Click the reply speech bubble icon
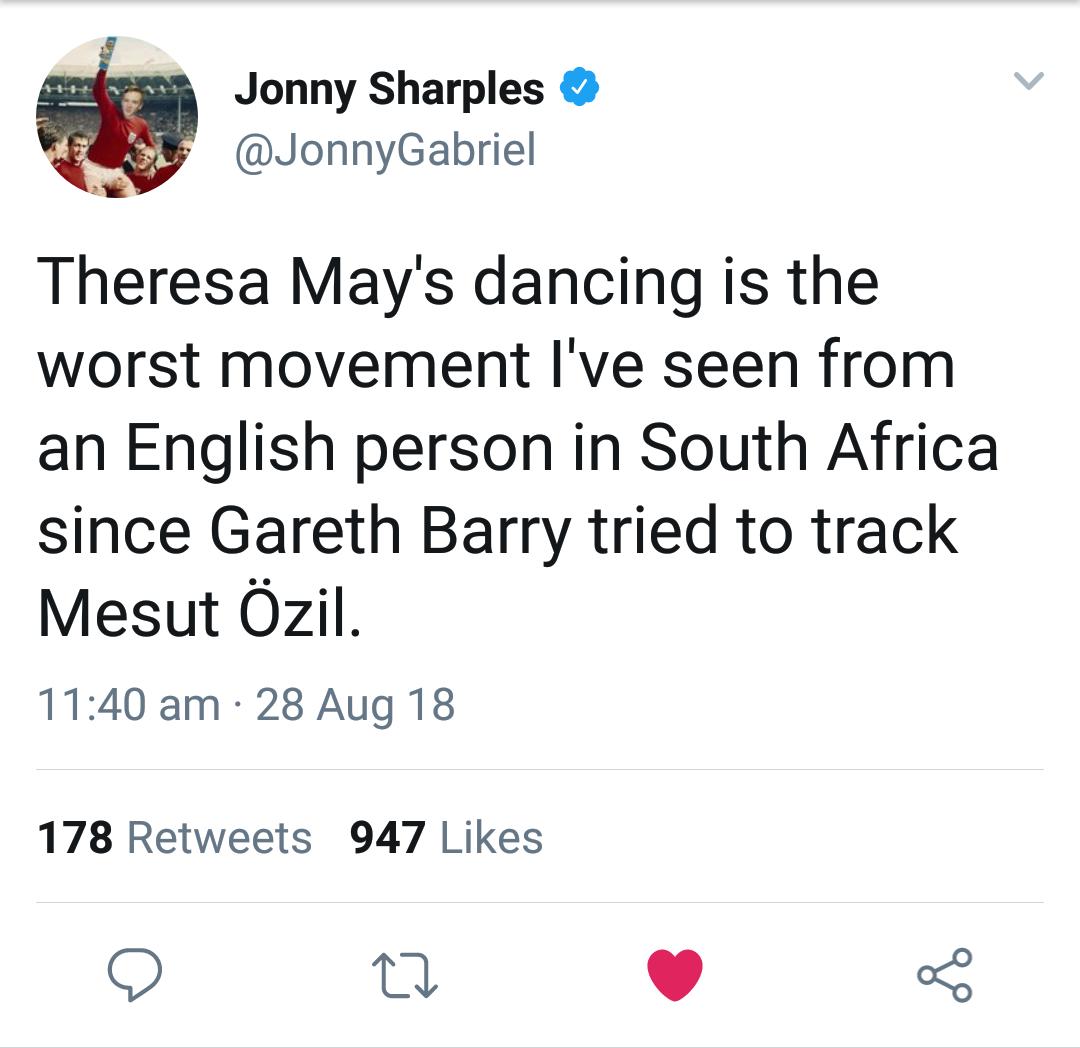This screenshot has width=1080, height=1048. 135,973
